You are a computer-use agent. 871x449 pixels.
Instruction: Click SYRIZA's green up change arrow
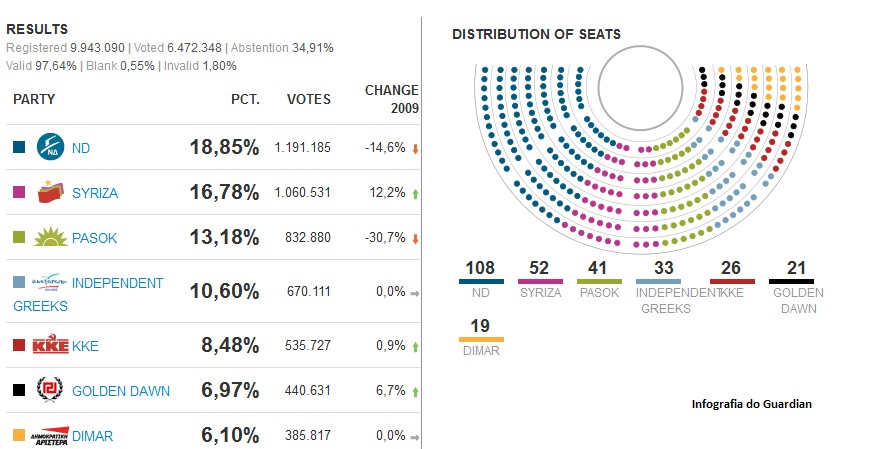(x=415, y=193)
